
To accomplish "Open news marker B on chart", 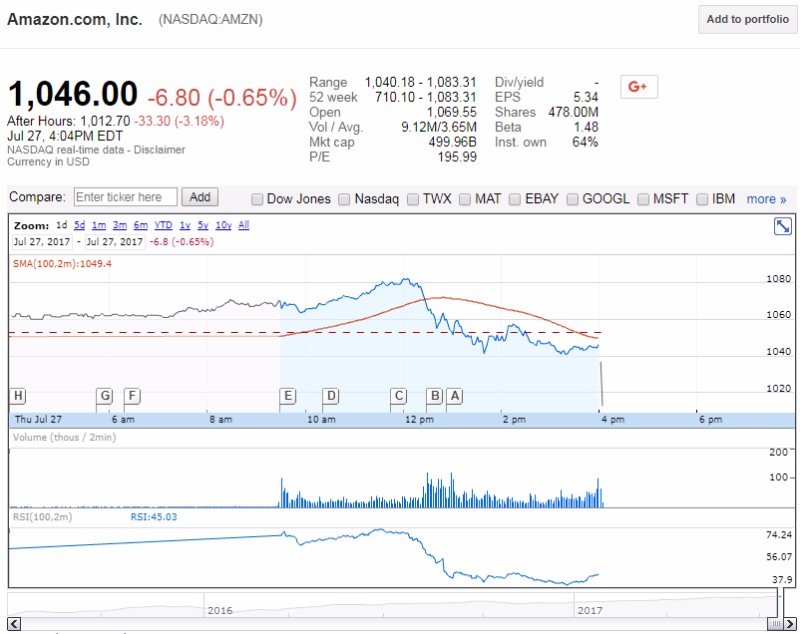I will pyautogui.click(x=435, y=396).
